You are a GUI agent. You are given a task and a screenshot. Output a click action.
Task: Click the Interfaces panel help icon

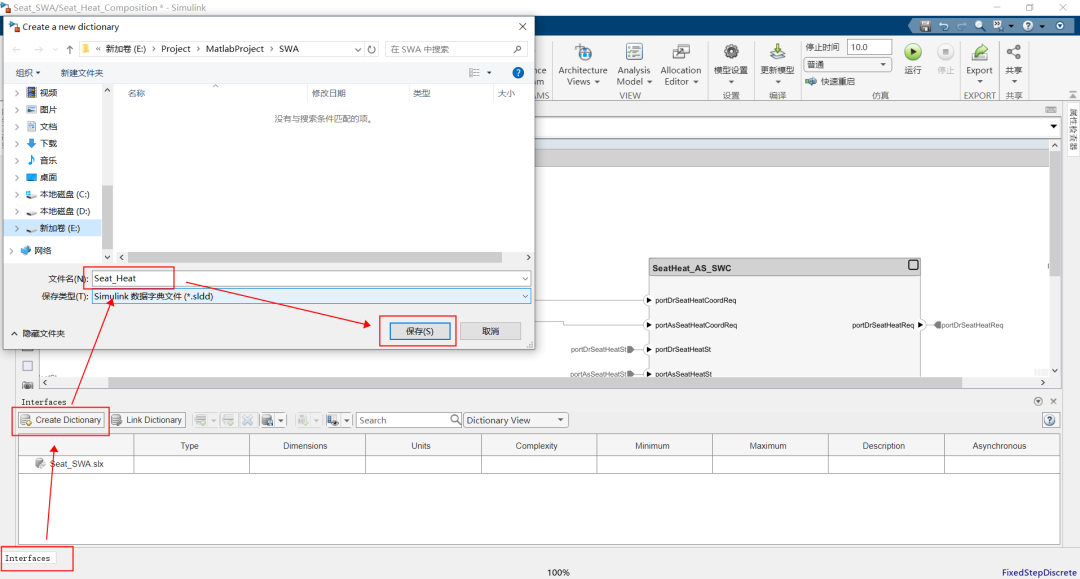click(1050, 420)
